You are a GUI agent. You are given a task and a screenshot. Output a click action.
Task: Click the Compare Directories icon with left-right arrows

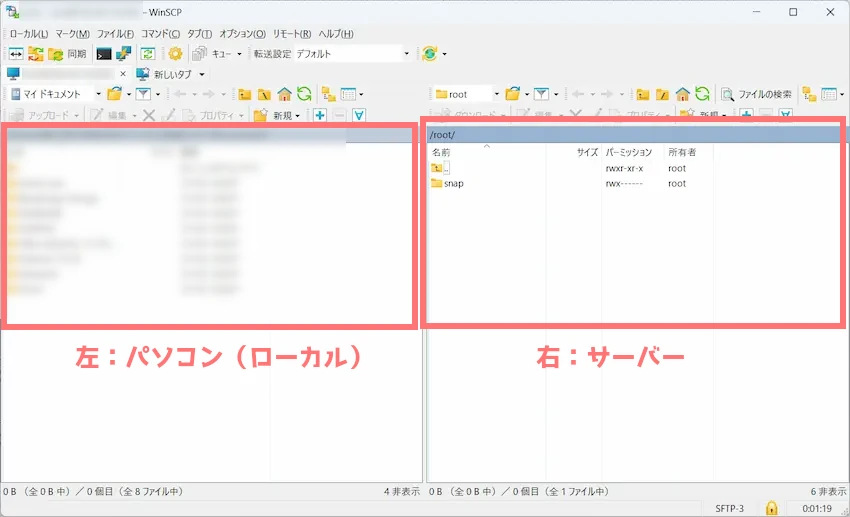[x=16, y=54]
